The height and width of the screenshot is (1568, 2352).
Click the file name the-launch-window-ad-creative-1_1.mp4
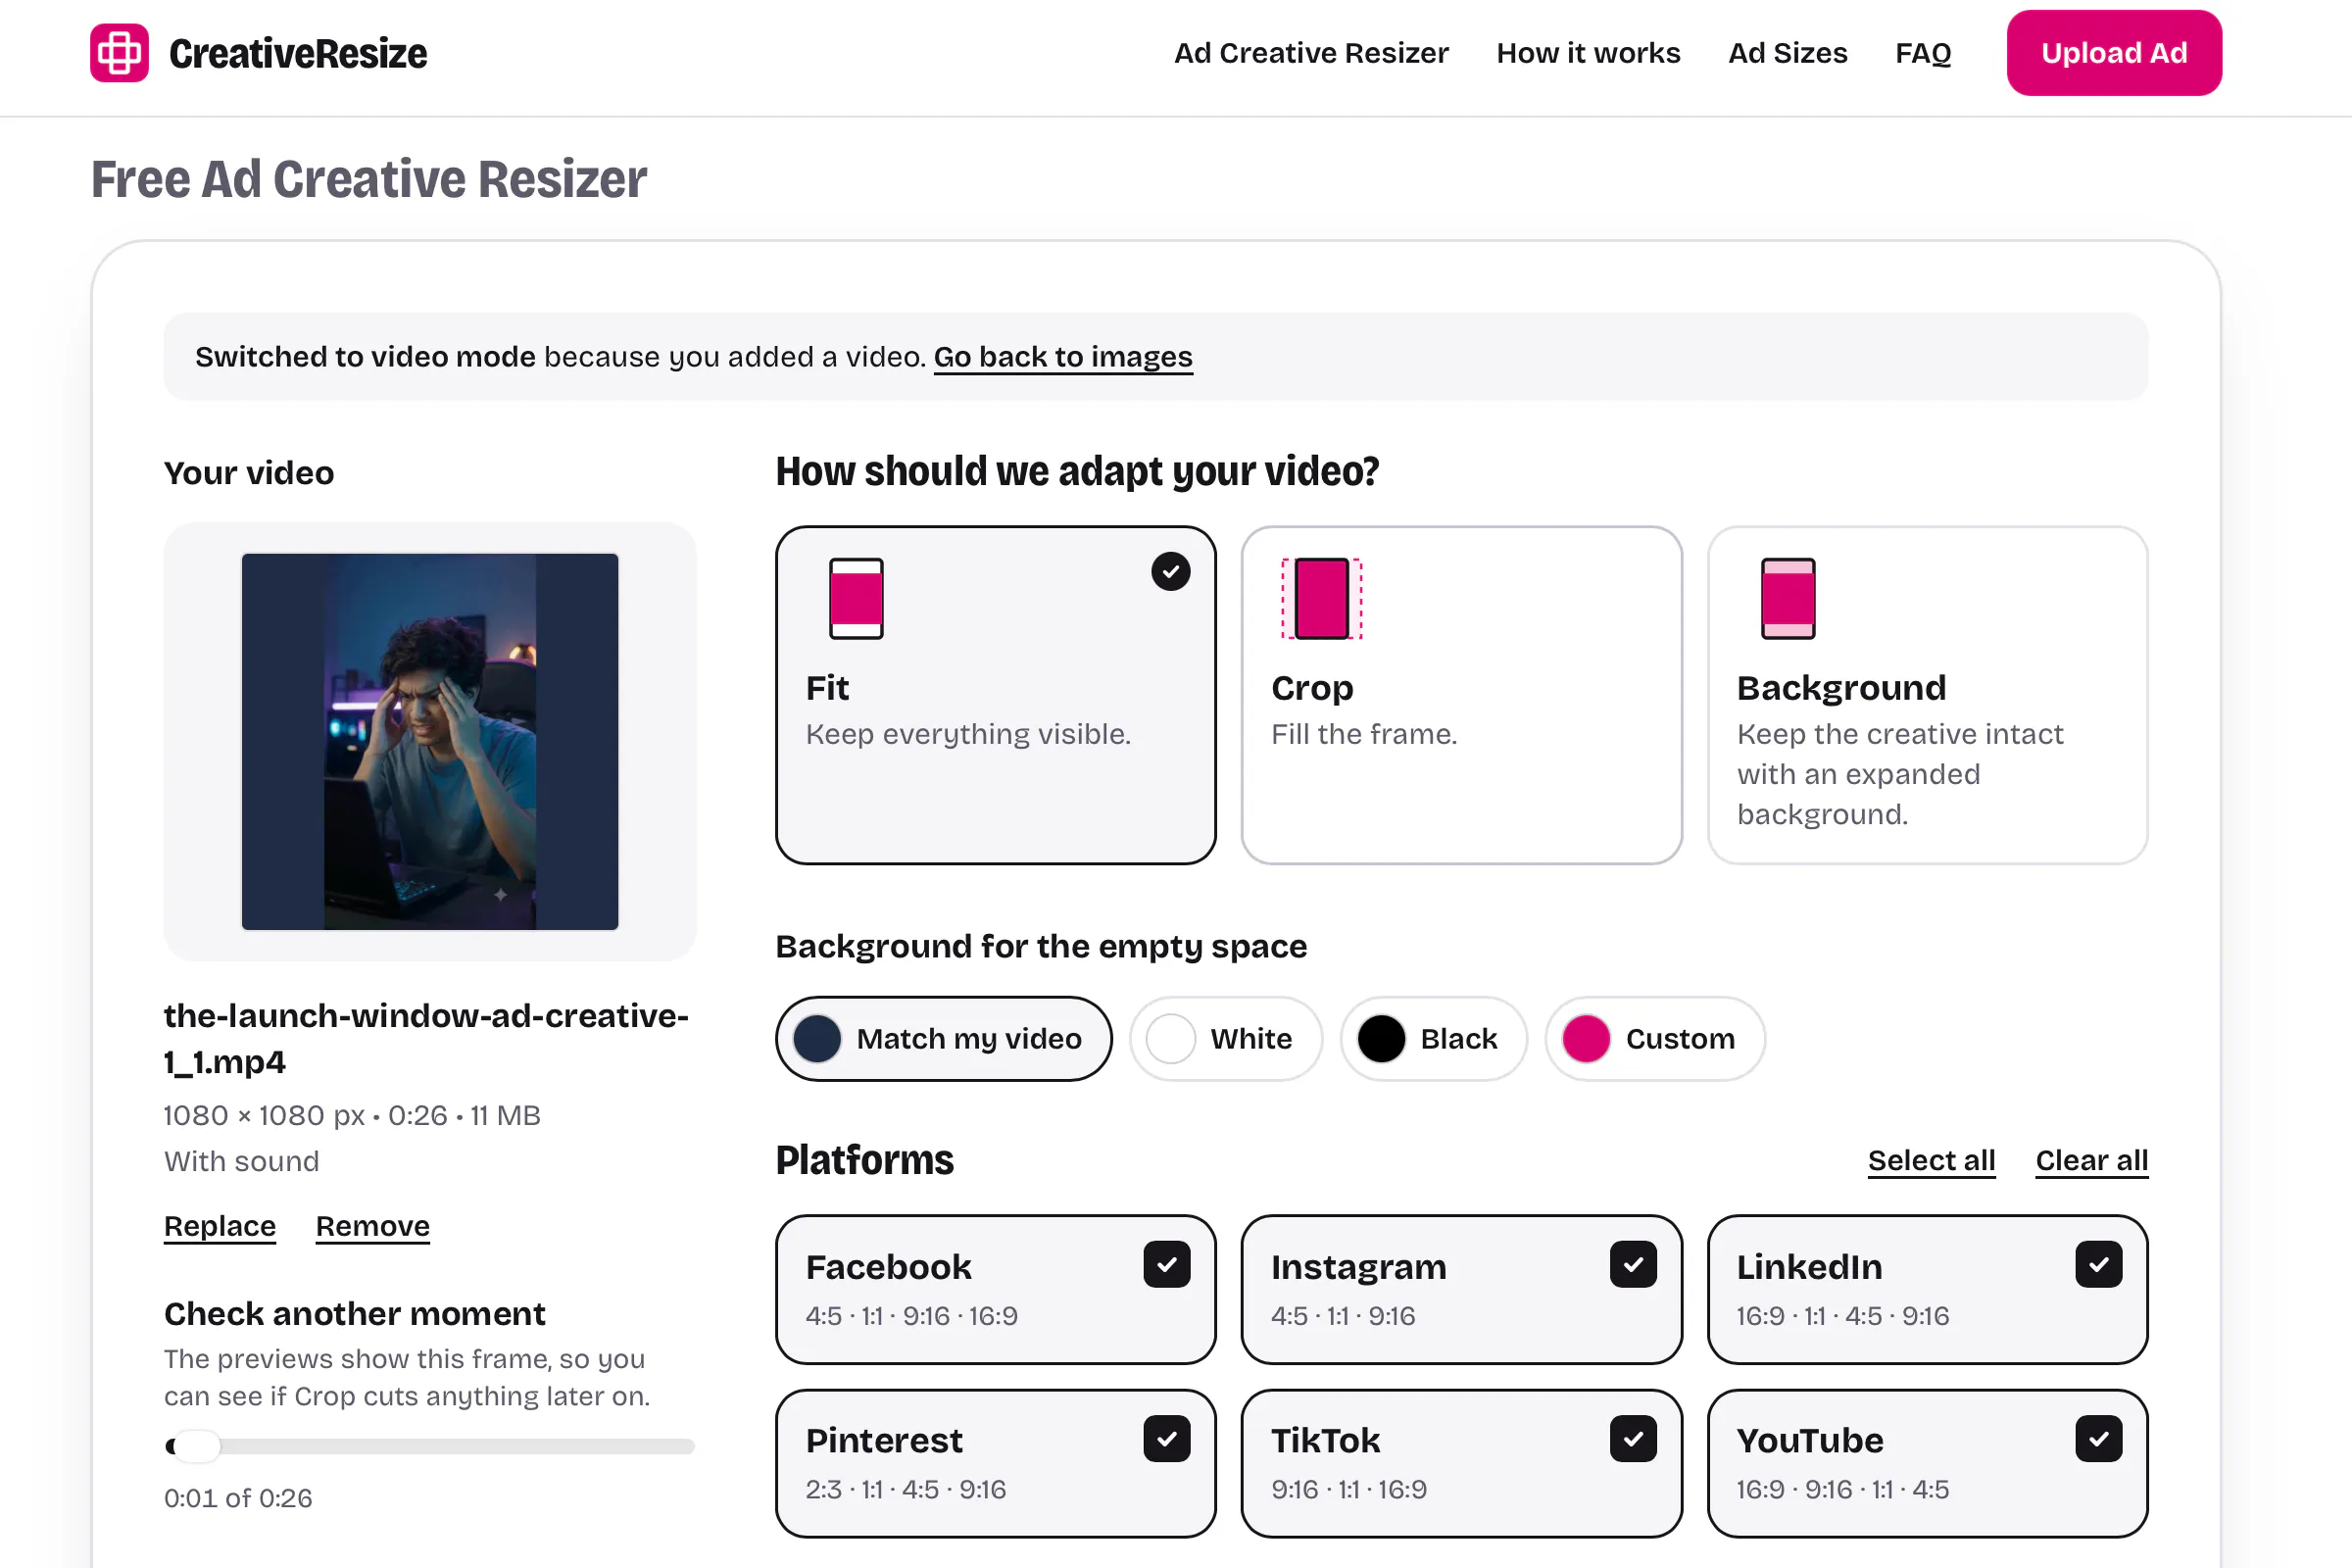426,1038
